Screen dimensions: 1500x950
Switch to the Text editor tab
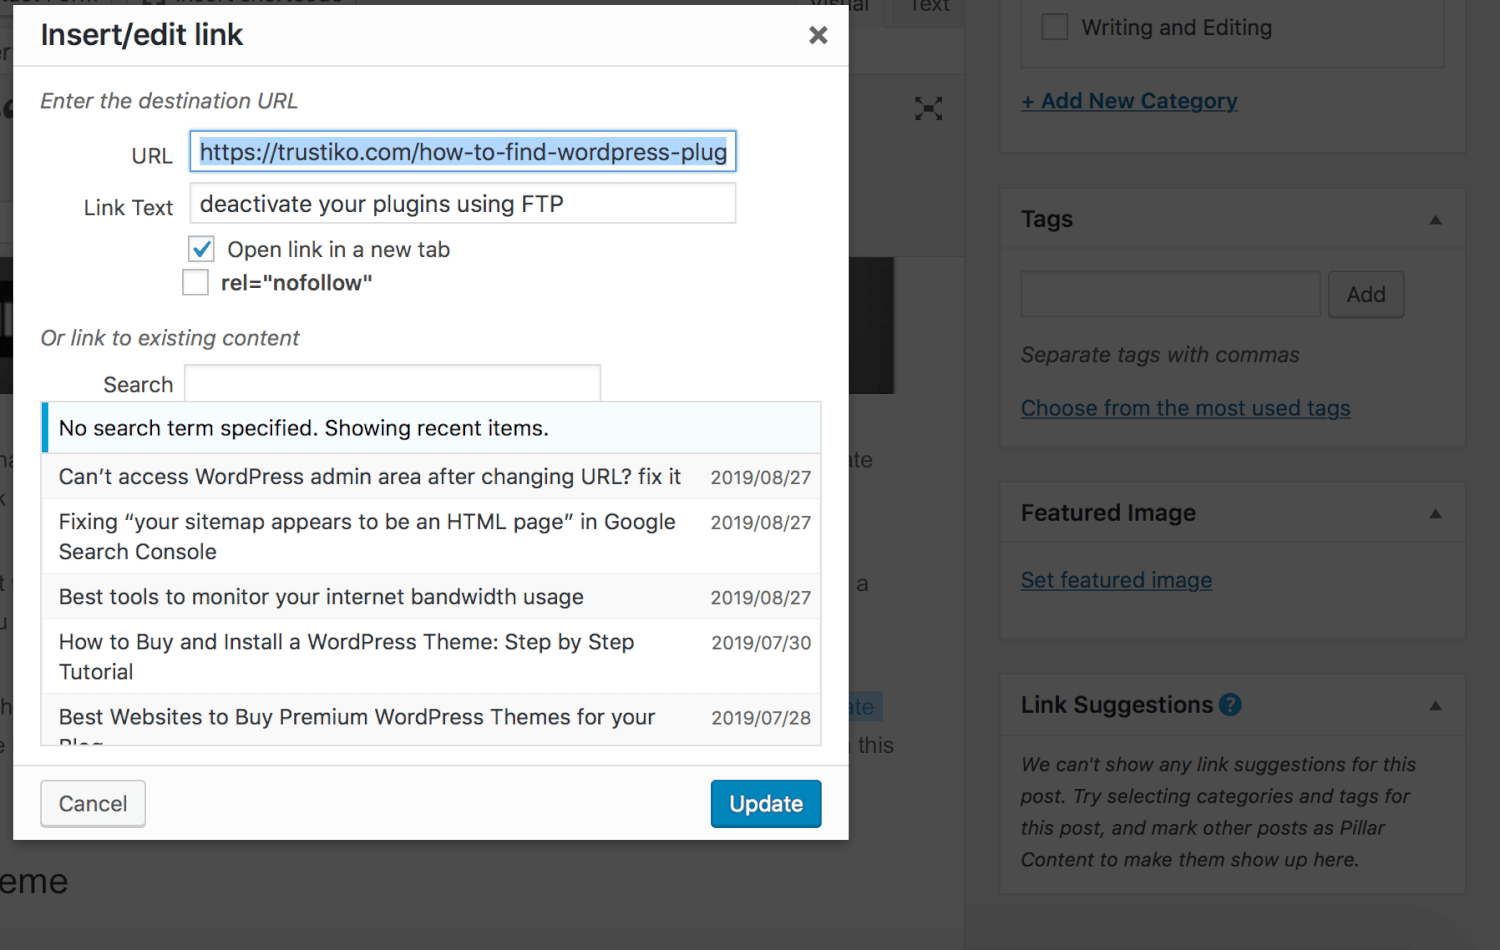[928, 7]
